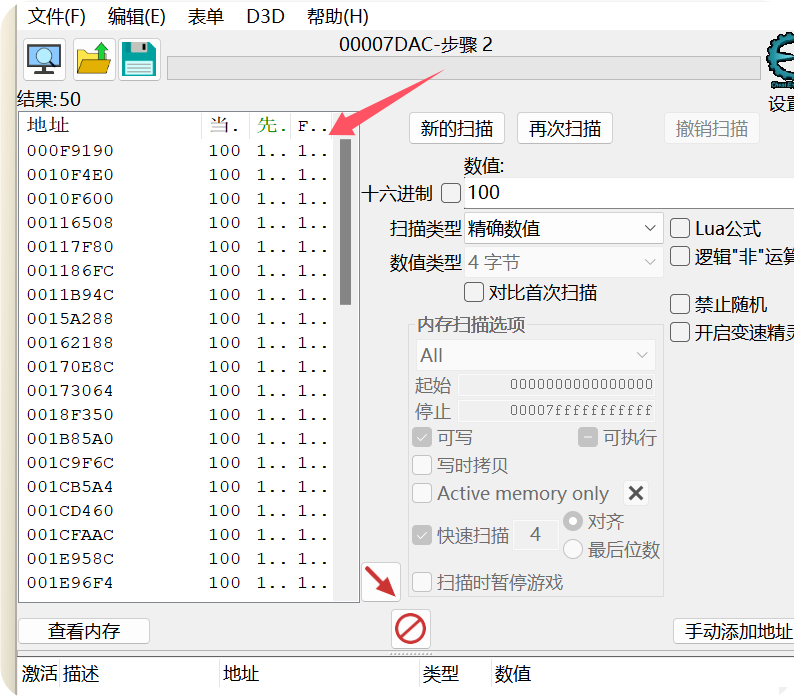Click the 再次扫描 button

[x=564, y=128]
